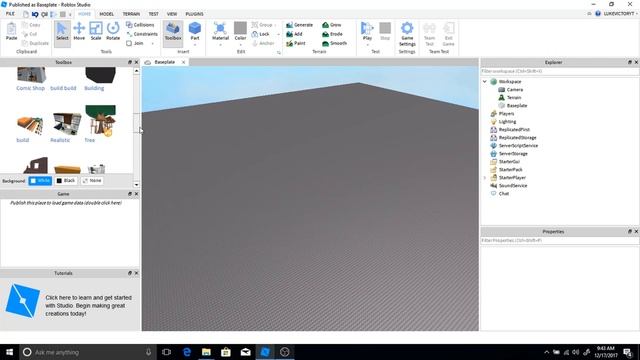The image size is (640, 360).
Task: Click the Smooth terrain tool
Action: (334, 43)
